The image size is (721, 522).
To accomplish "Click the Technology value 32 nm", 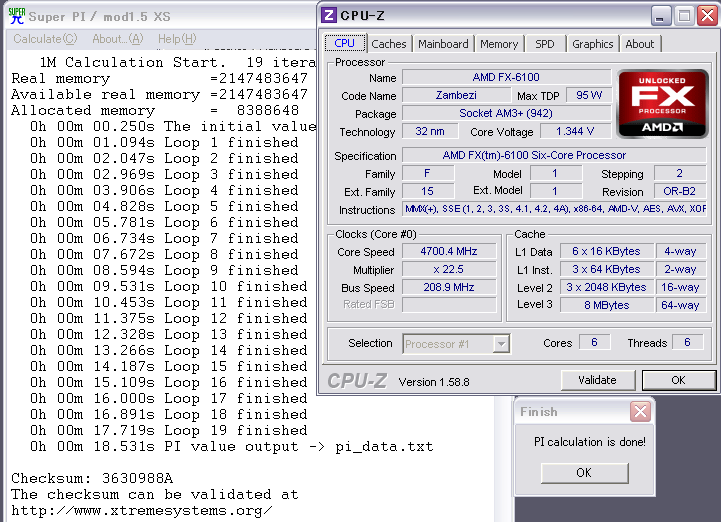I will pos(430,132).
